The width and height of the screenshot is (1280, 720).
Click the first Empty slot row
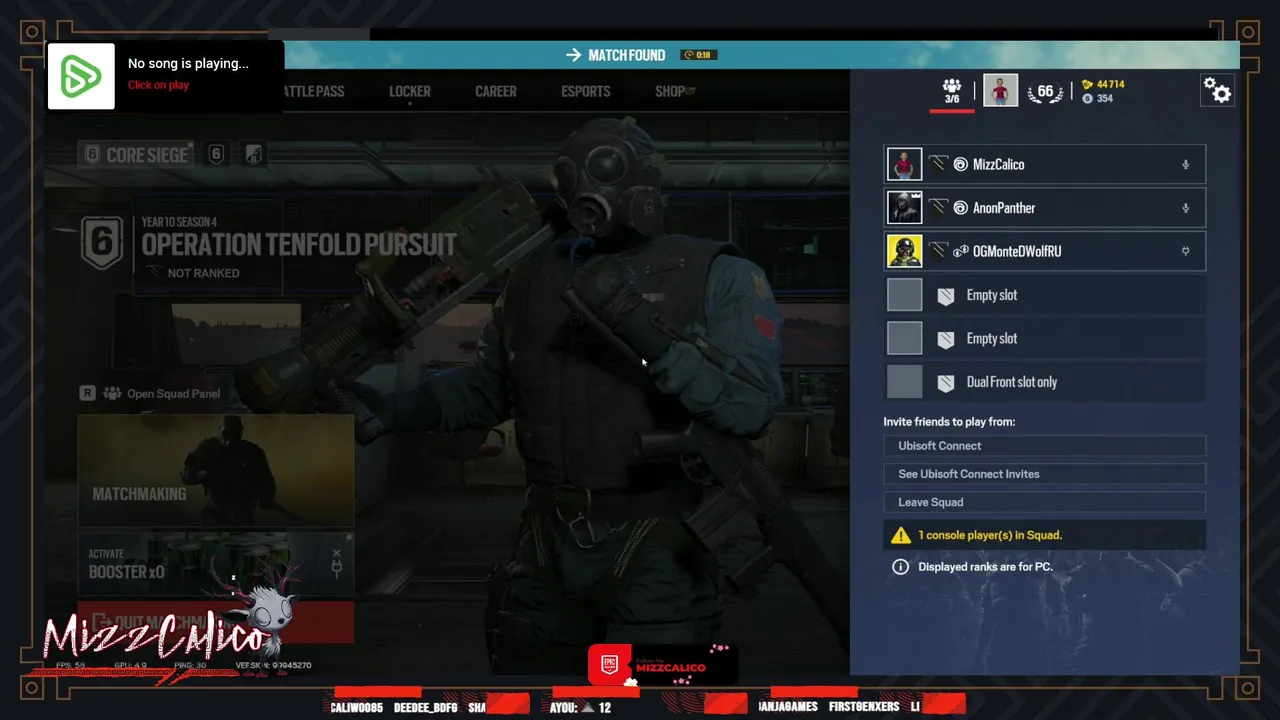[1045, 295]
